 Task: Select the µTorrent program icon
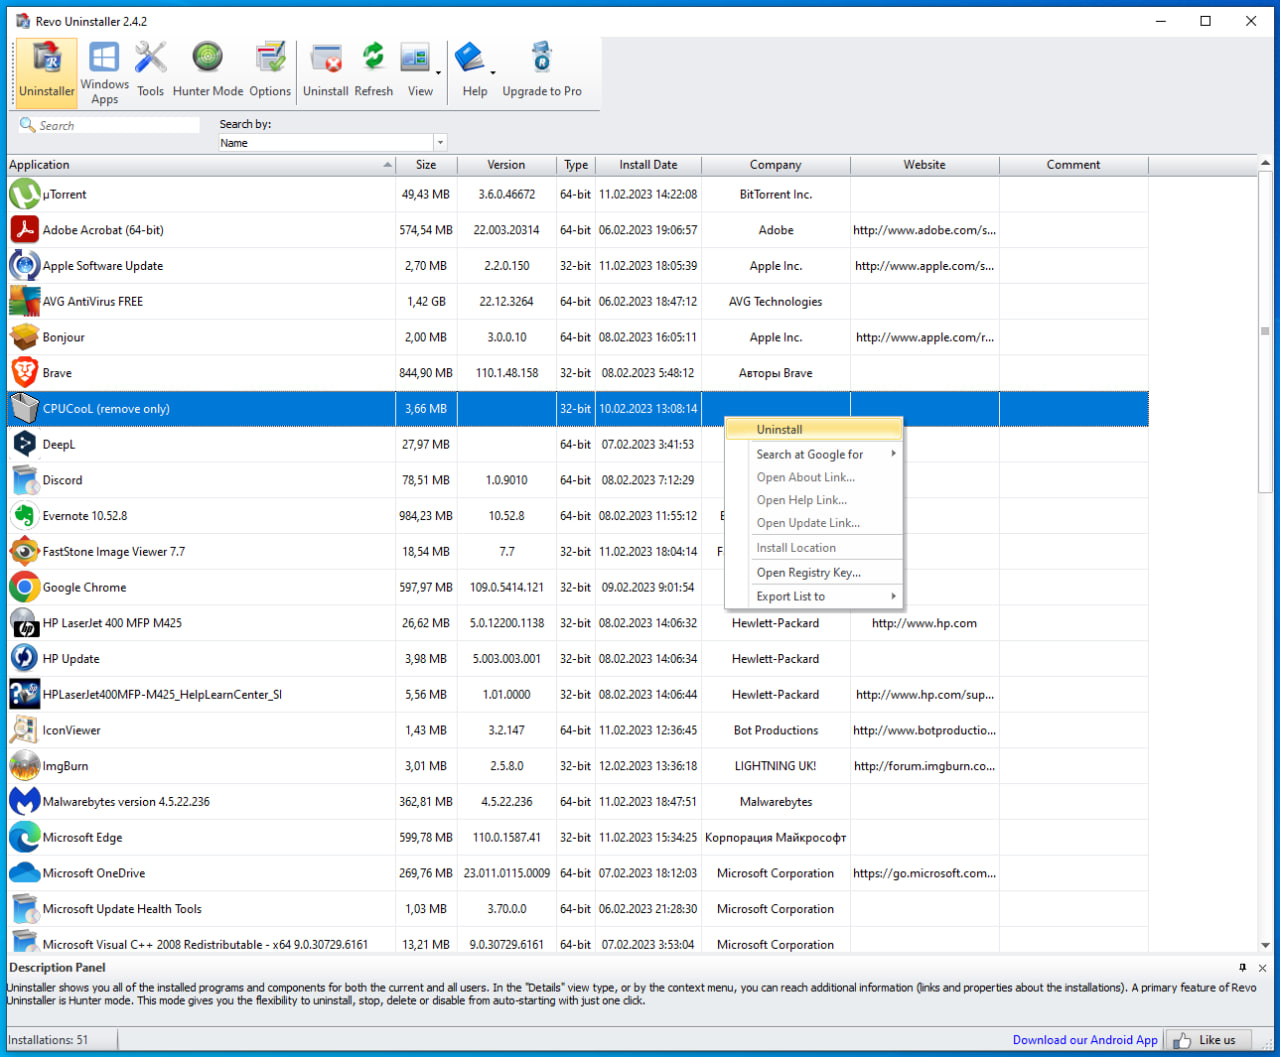[x=24, y=194]
